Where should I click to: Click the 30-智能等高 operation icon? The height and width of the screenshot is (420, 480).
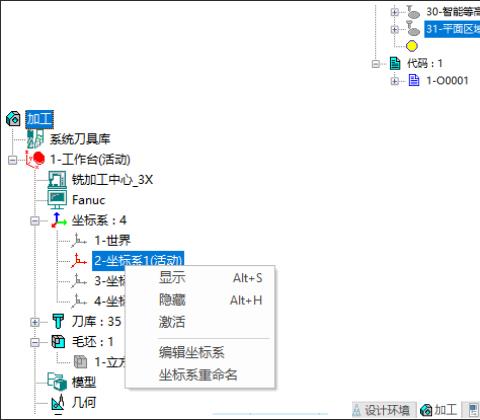pos(413,12)
